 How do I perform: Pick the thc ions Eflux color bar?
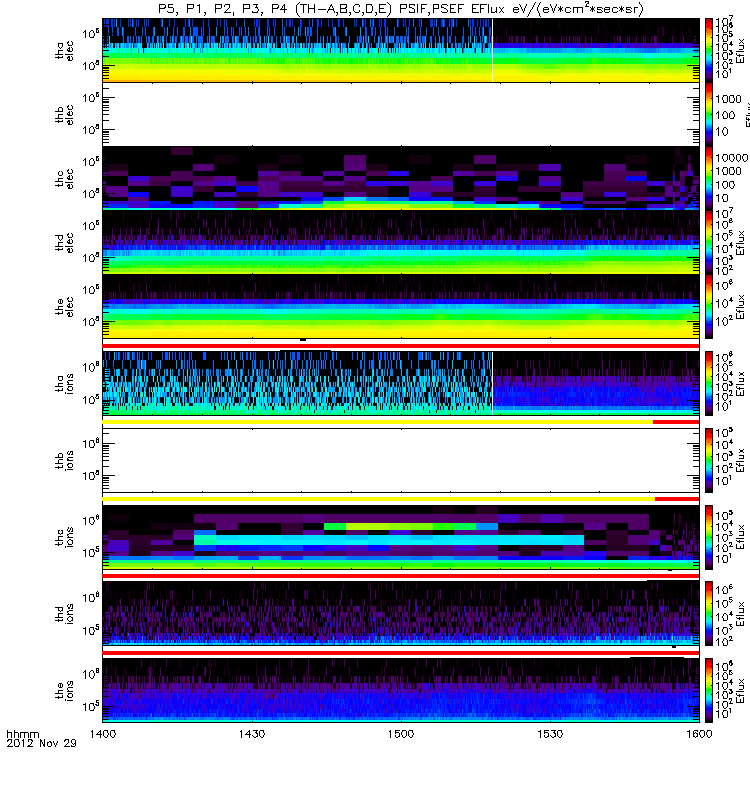709,537
